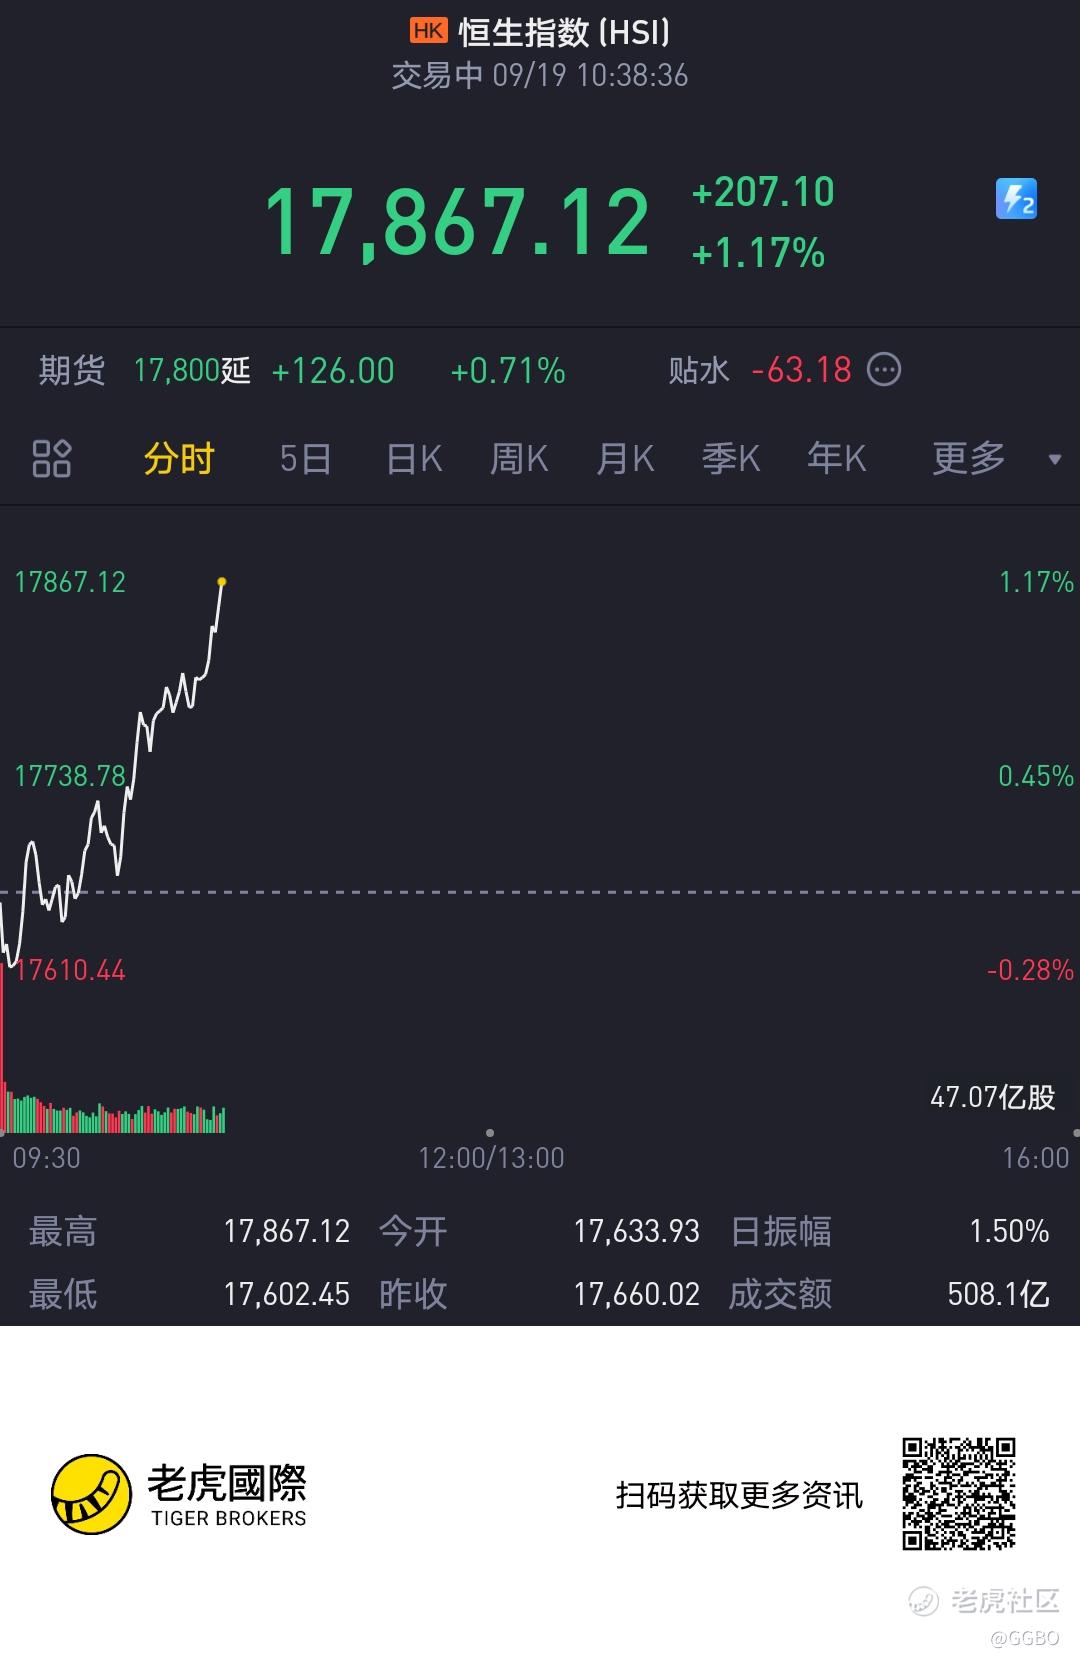This screenshot has width=1080, height=1663.
Task: Choose the 季K quarterly chart tab
Action: (731, 459)
